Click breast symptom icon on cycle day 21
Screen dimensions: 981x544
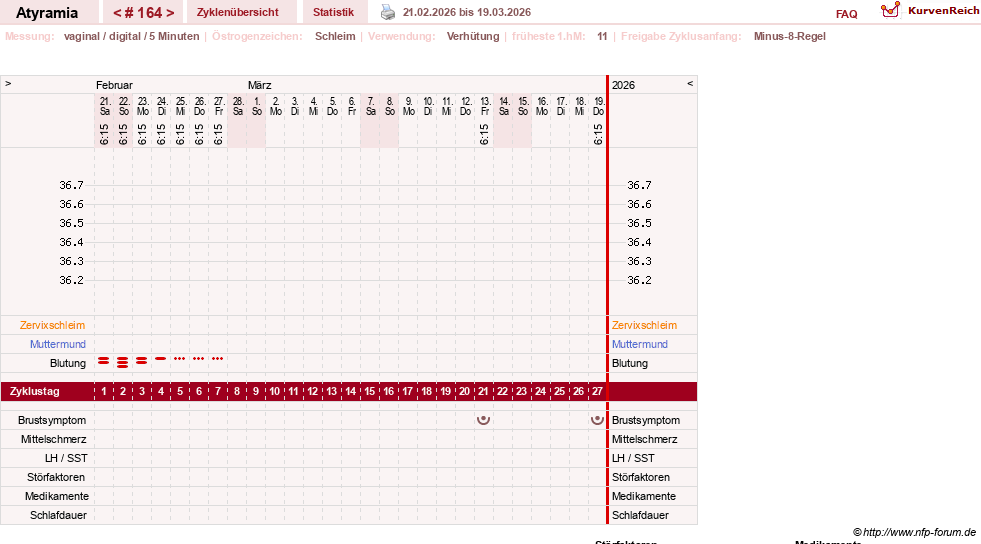coord(483,420)
